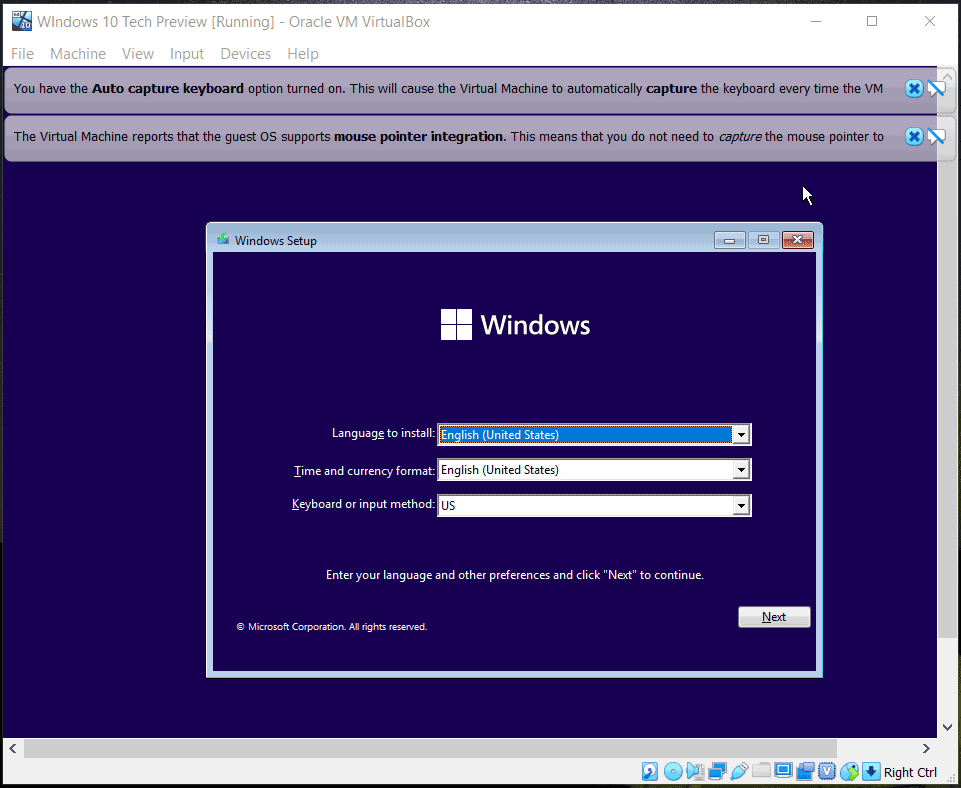Screen dimensions: 961x788
Task: Click the display status icon
Action: click(783, 770)
